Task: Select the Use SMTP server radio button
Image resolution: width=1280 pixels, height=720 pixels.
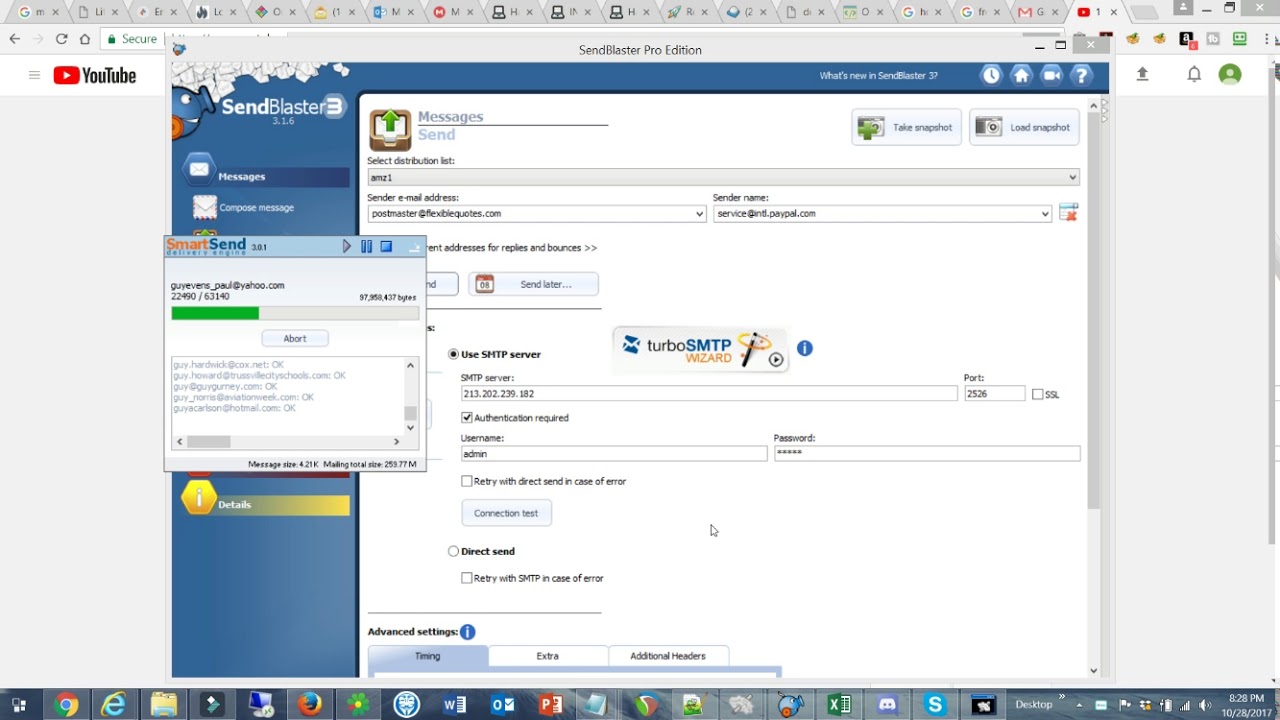Action: pyautogui.click(x=453, y=354)
